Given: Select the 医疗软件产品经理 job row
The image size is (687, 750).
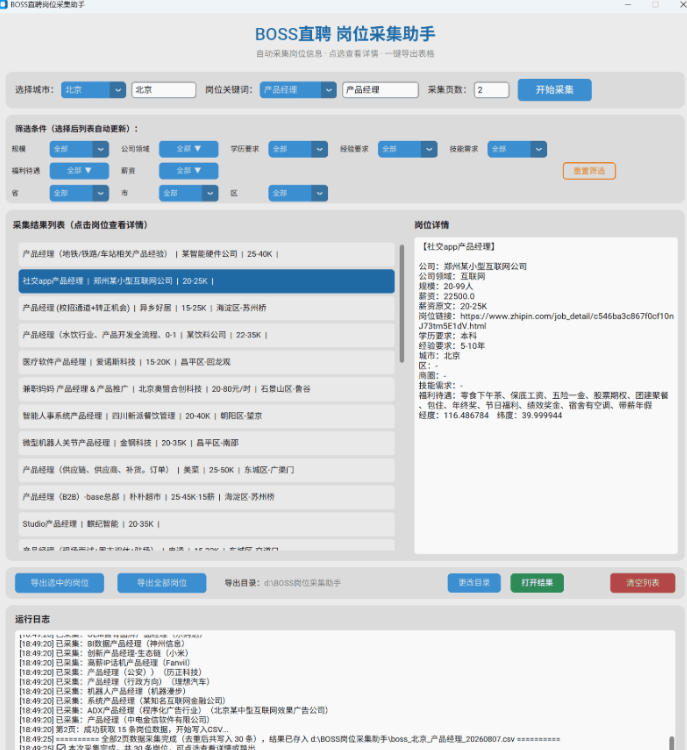Looking at the screenshot, I should pyautogui.click(x=206, y=362).
